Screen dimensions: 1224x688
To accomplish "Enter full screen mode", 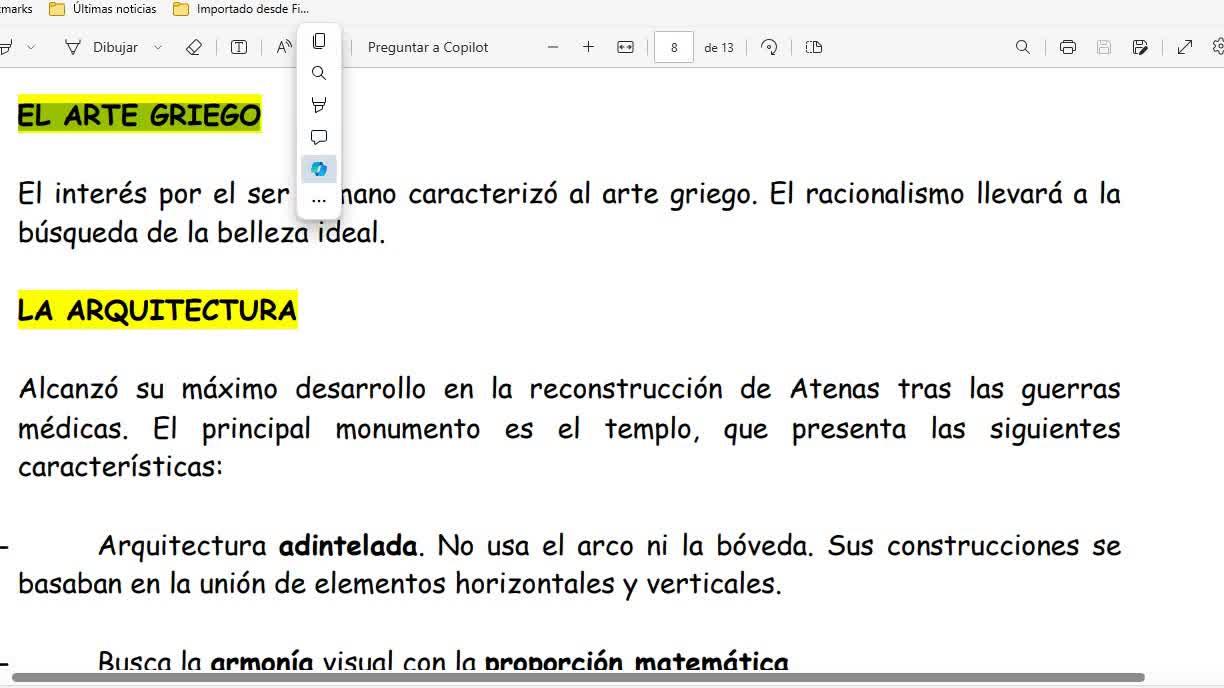I will tap(1185, 47).
